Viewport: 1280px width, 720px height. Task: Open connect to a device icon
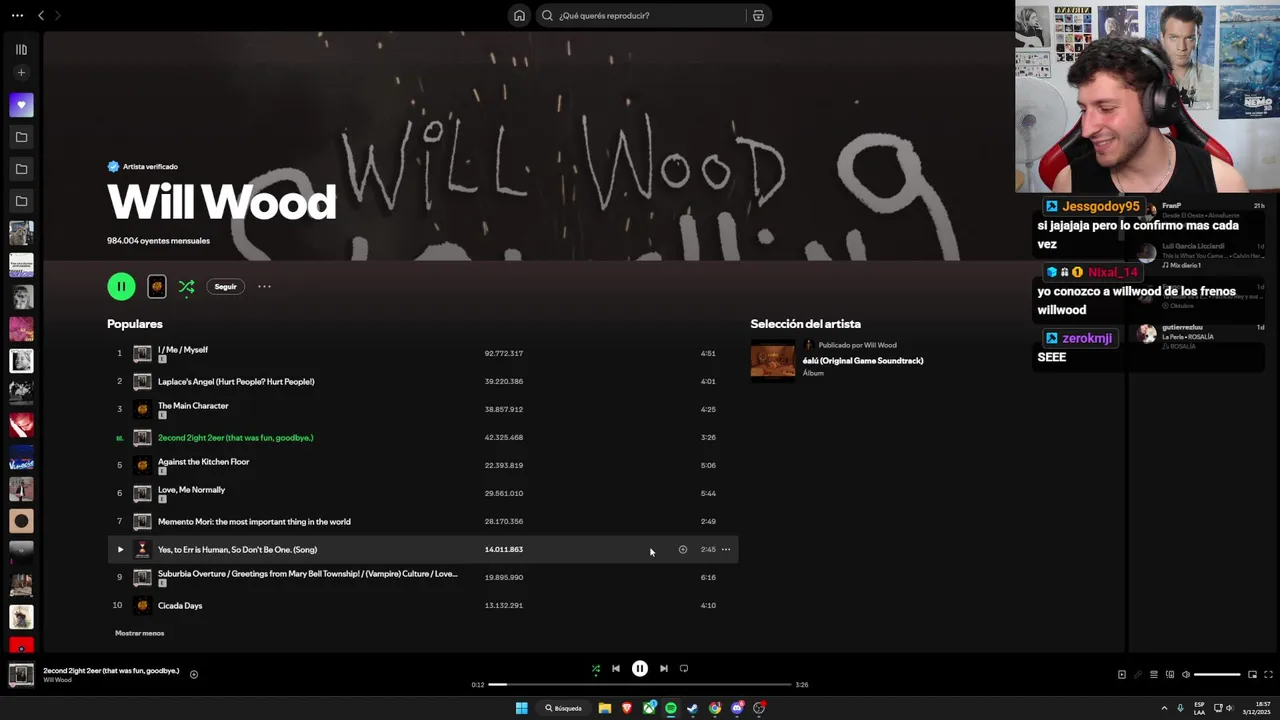point(1170,674)
